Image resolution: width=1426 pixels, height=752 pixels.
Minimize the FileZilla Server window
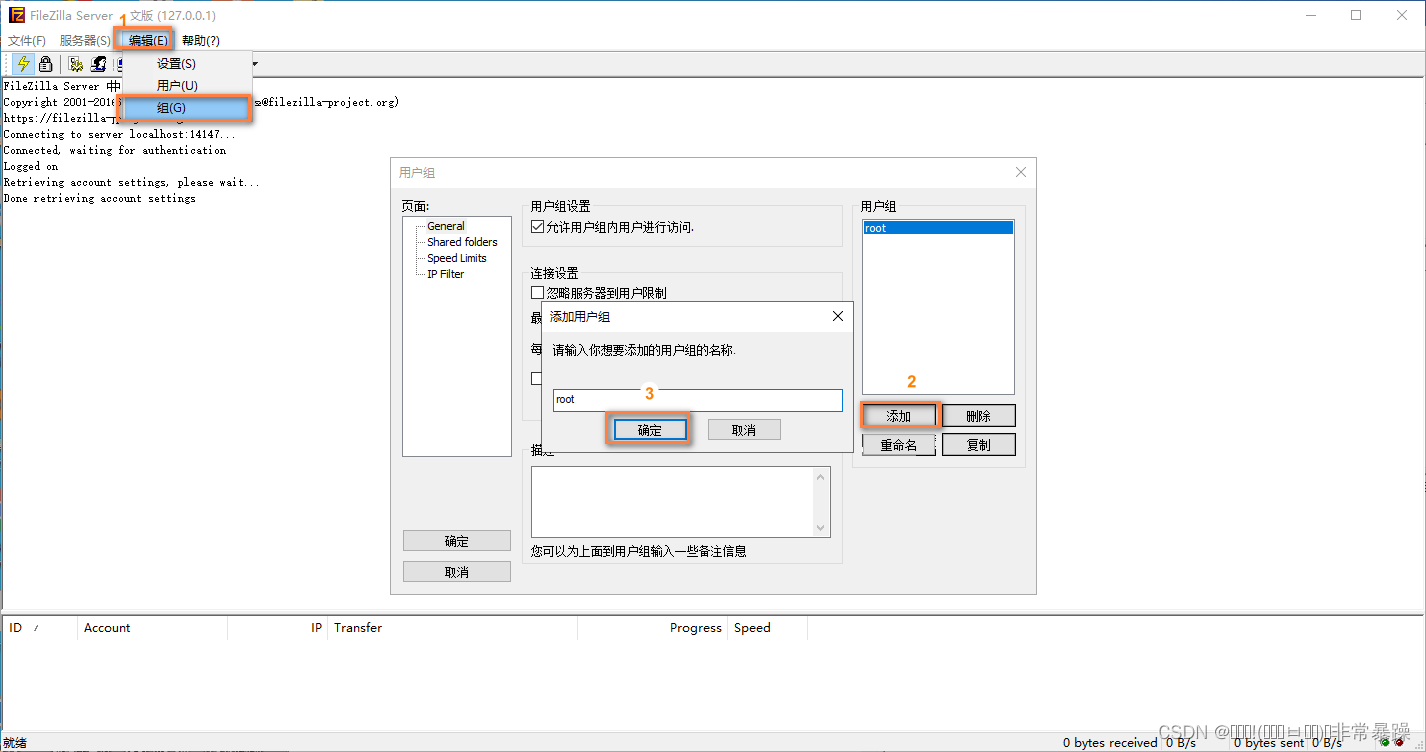1309,15
